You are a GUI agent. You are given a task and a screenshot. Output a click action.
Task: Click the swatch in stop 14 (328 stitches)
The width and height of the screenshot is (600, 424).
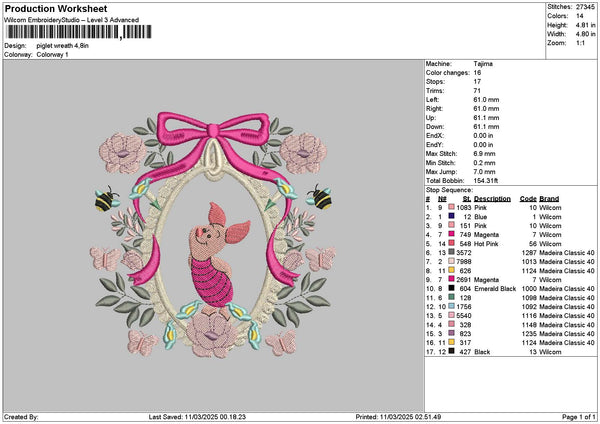[x=452, y=325]
